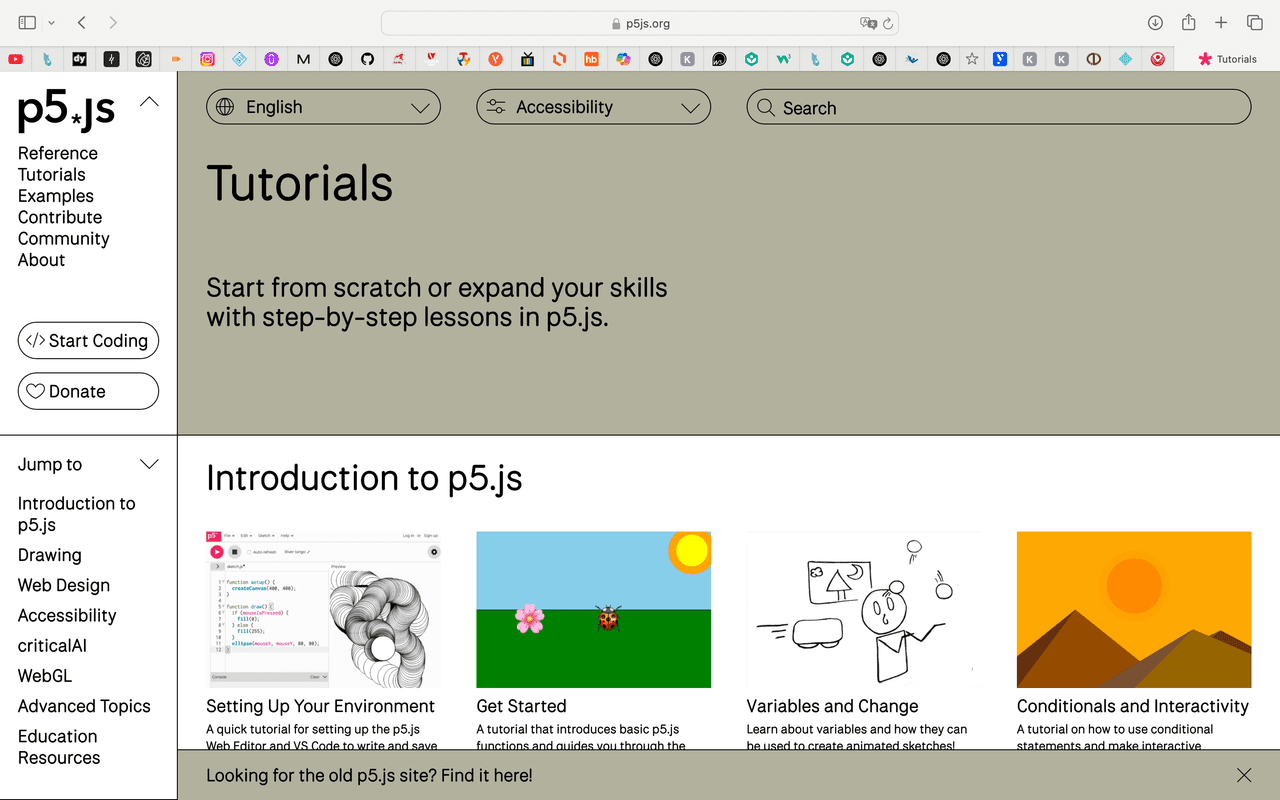Click the Safari downloads icon

click(1155, 22)
